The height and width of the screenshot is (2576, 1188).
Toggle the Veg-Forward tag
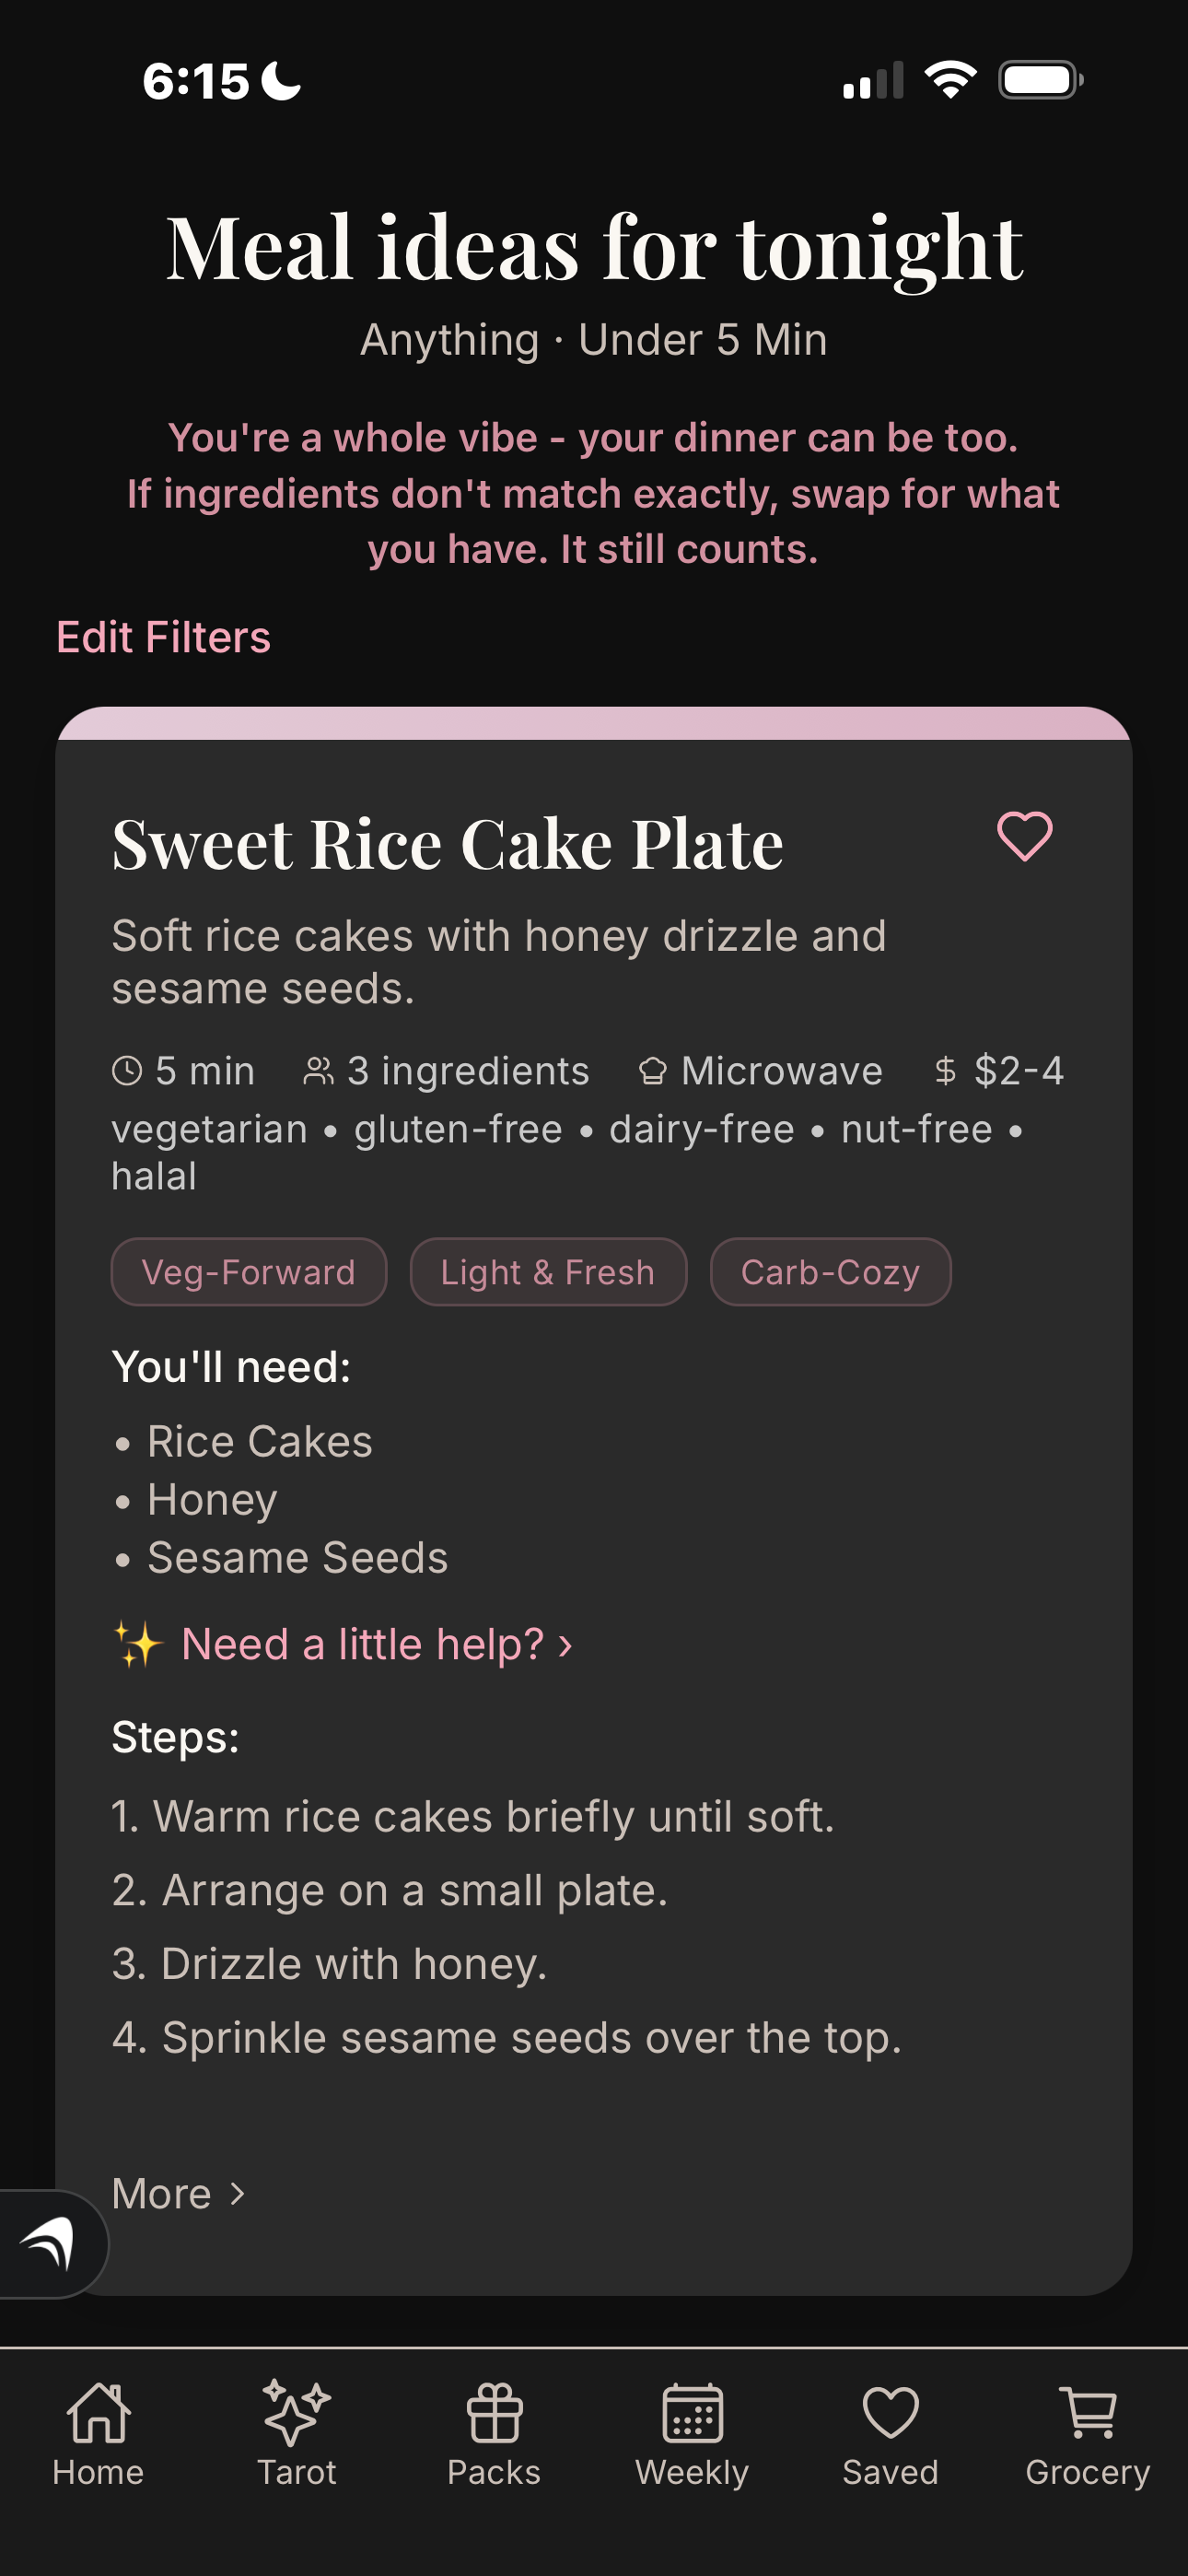click(248, 1271)
